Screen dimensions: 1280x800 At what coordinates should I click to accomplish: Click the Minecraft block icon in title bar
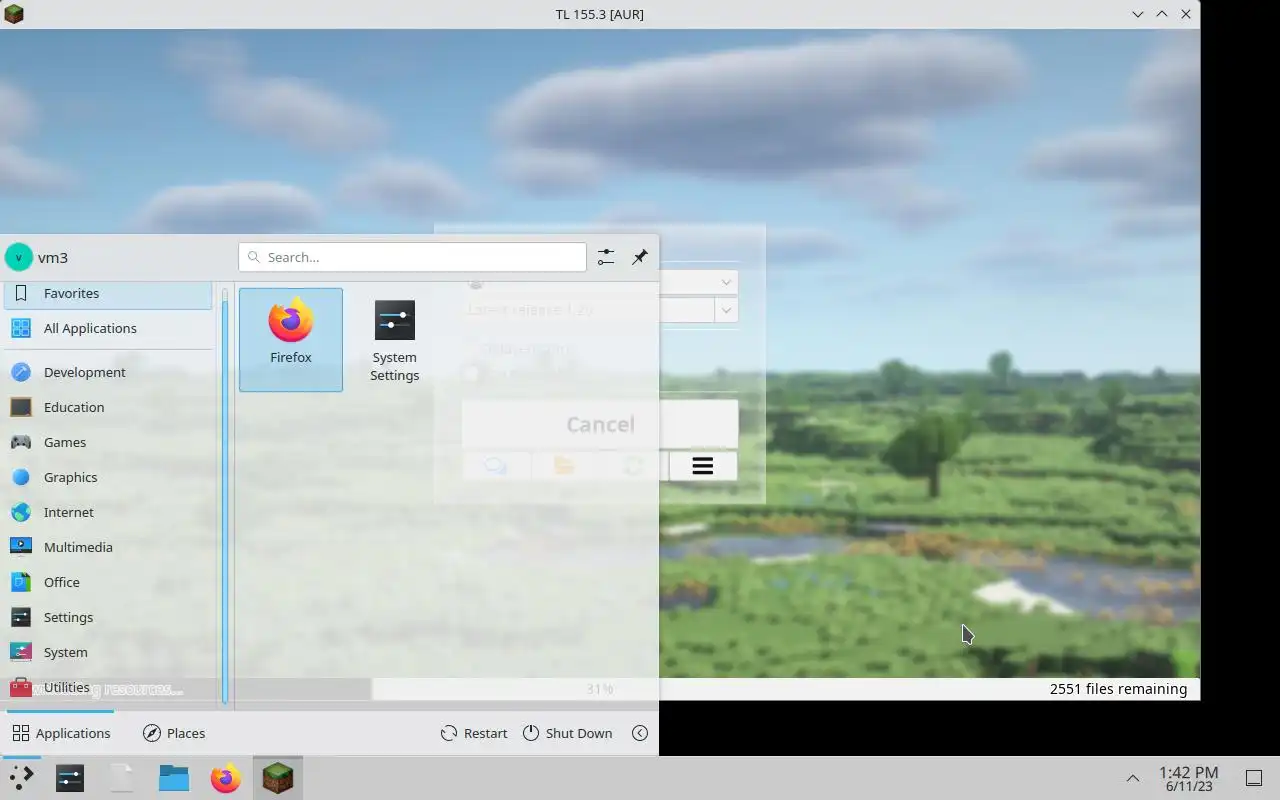(14, 14)
